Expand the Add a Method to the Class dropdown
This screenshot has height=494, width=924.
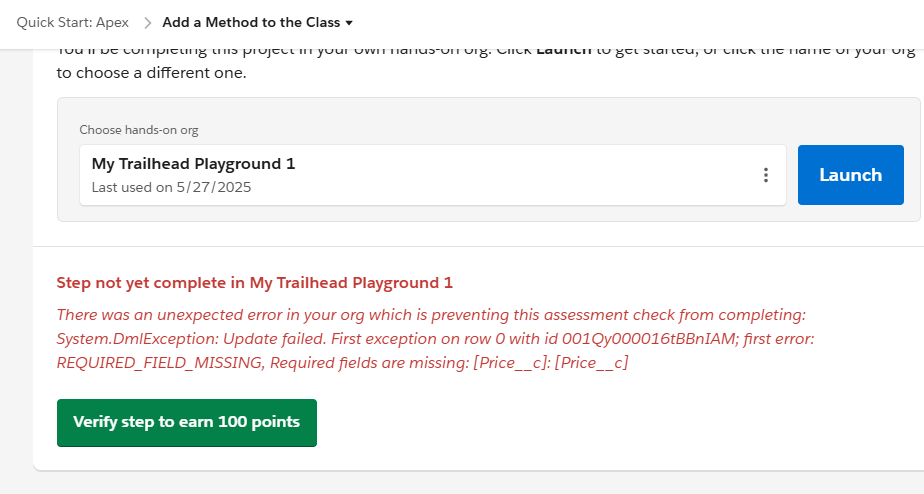[x=258, y=22]
